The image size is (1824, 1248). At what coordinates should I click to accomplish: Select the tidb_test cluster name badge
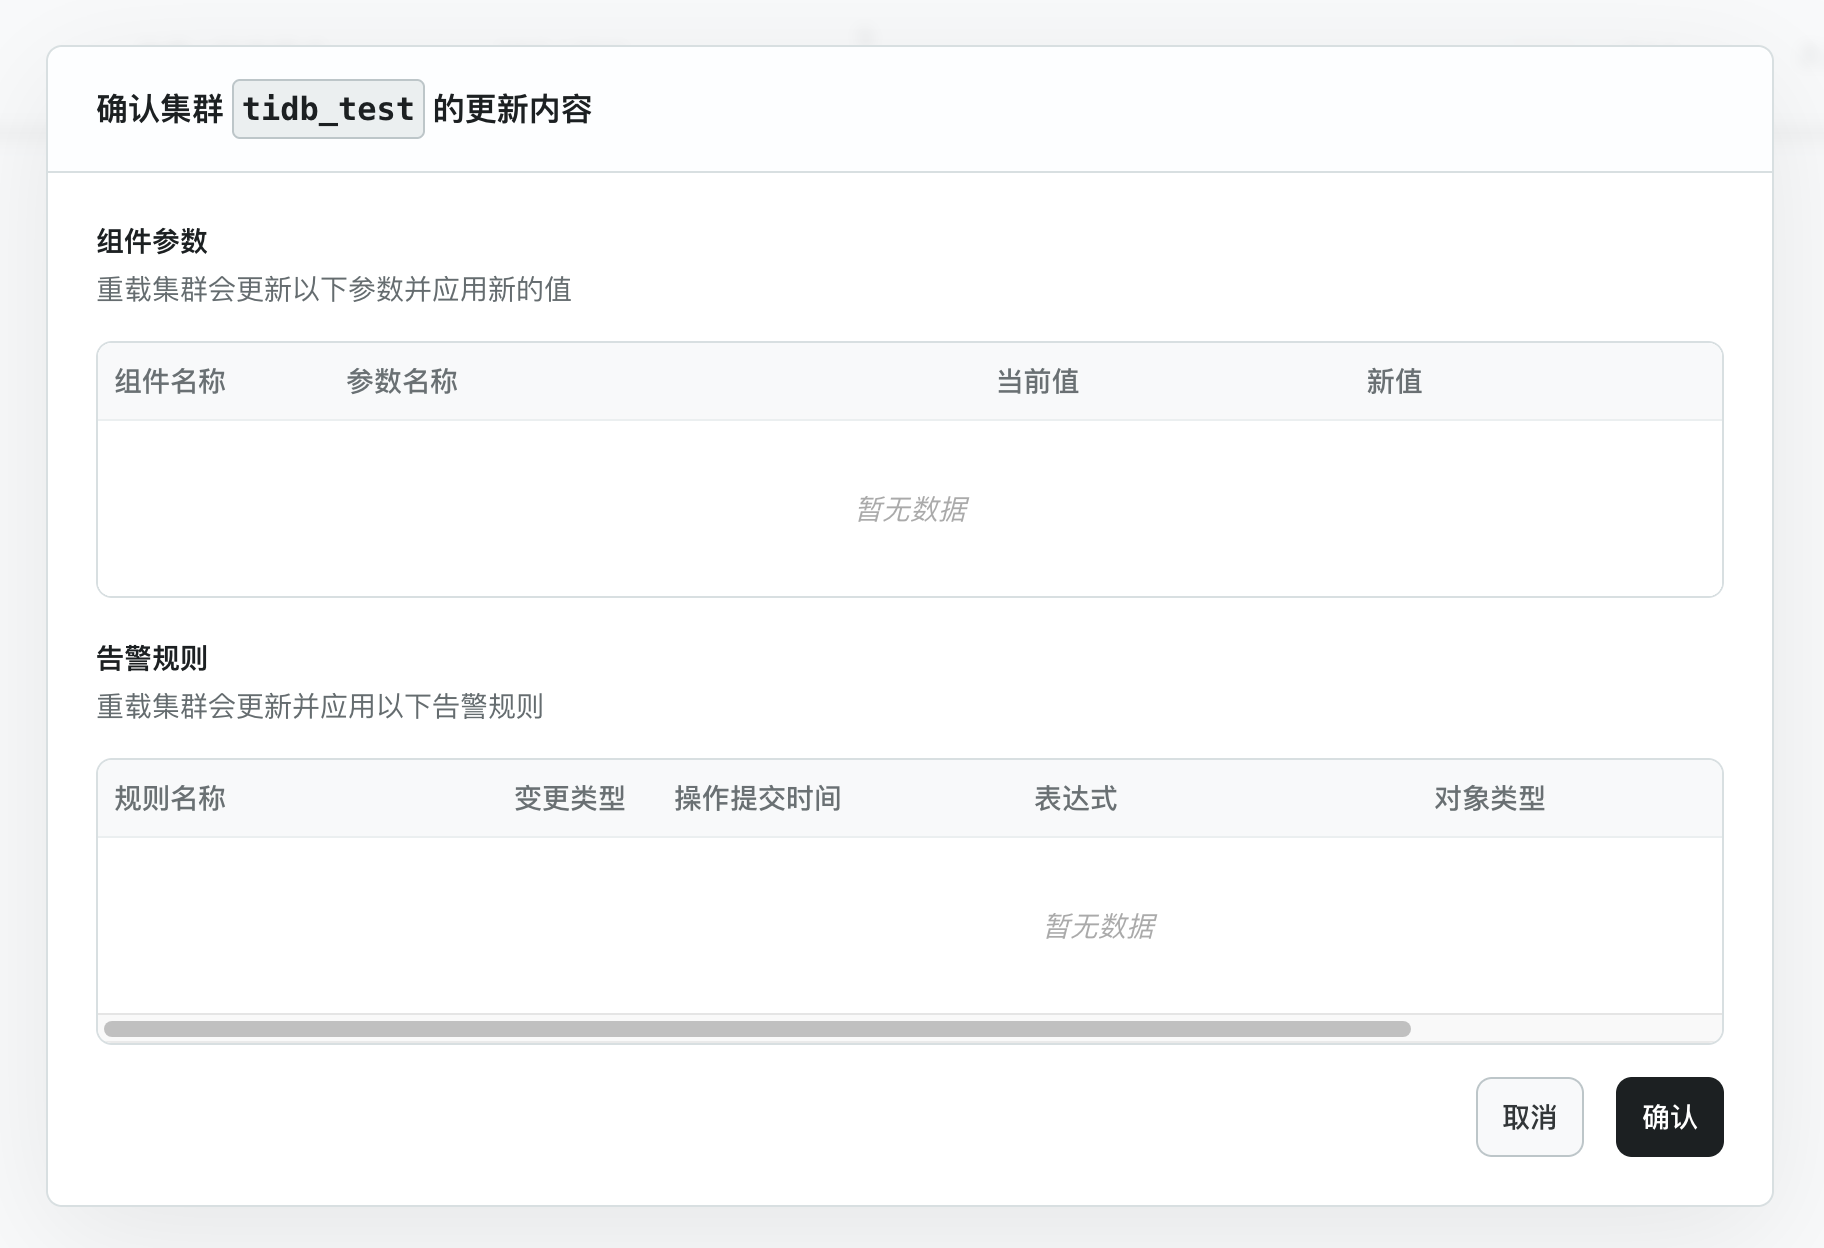click(328, 109)
